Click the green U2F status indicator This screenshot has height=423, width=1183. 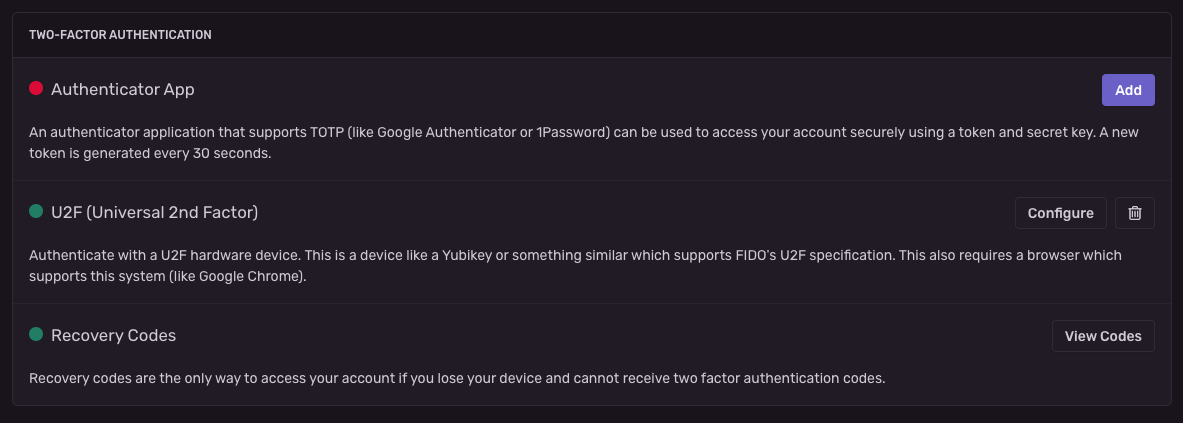point(36,212)
